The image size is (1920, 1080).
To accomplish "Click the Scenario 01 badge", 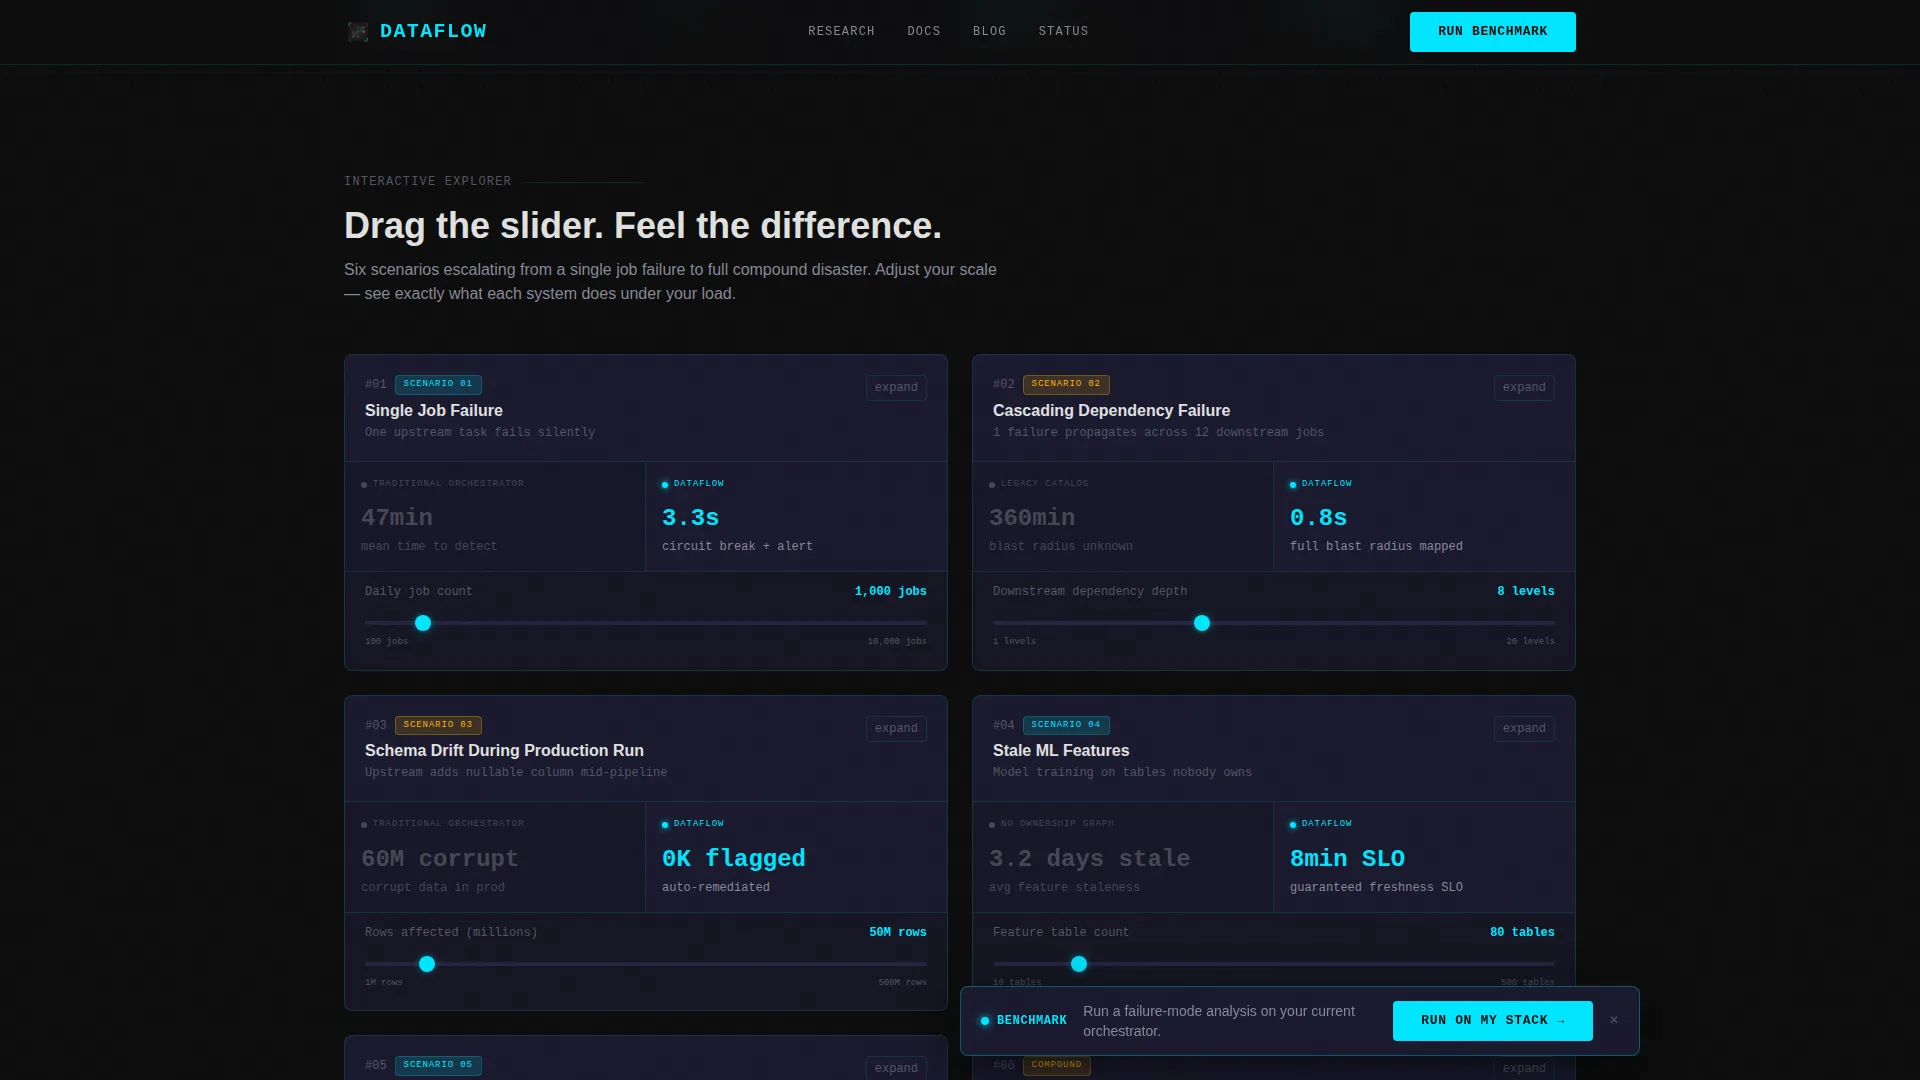I will 438,384.
